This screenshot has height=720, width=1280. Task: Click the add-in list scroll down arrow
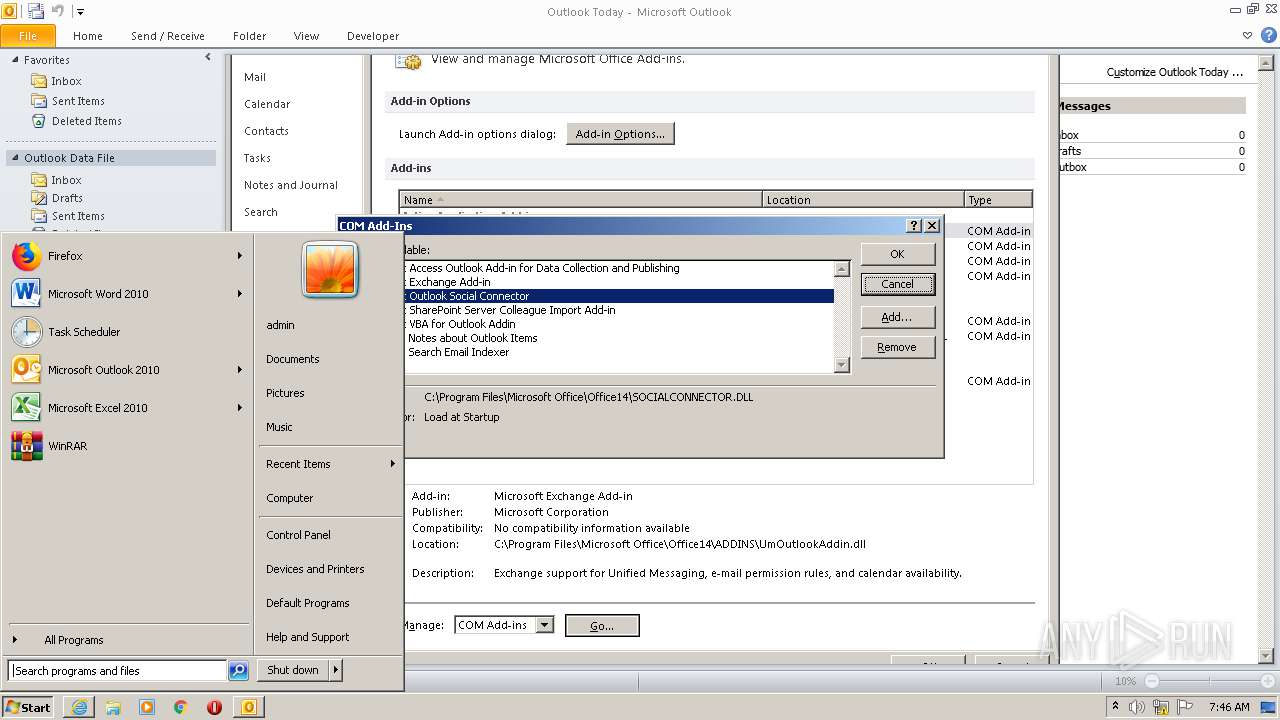coord(842,365)
